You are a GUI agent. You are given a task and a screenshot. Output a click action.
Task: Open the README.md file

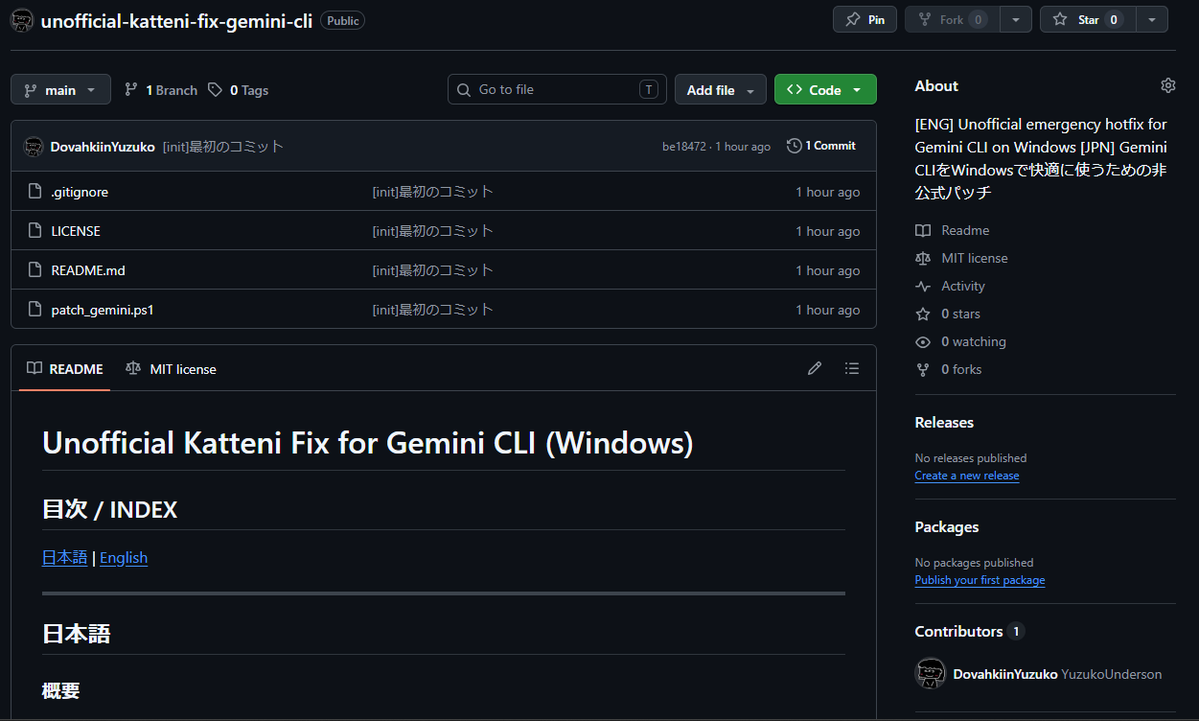click(88, 271)
